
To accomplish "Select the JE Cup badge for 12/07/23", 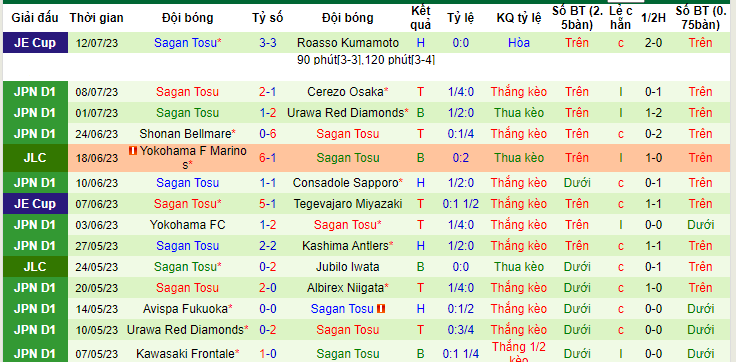I will (x=35, y=43).
